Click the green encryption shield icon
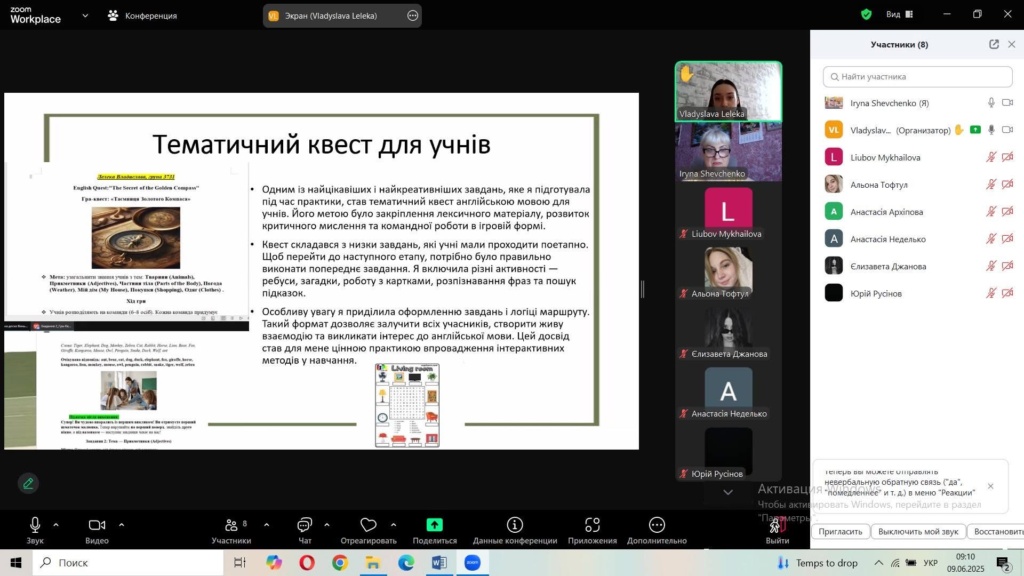This screenshot has width=1024, height=576. 867,14
